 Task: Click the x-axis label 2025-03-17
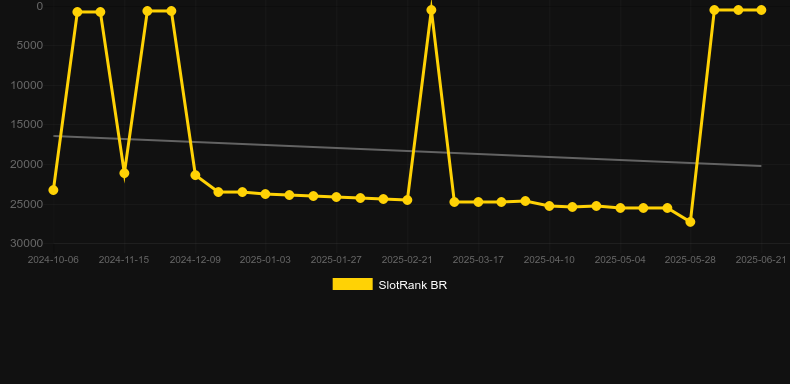pos(478,260)
